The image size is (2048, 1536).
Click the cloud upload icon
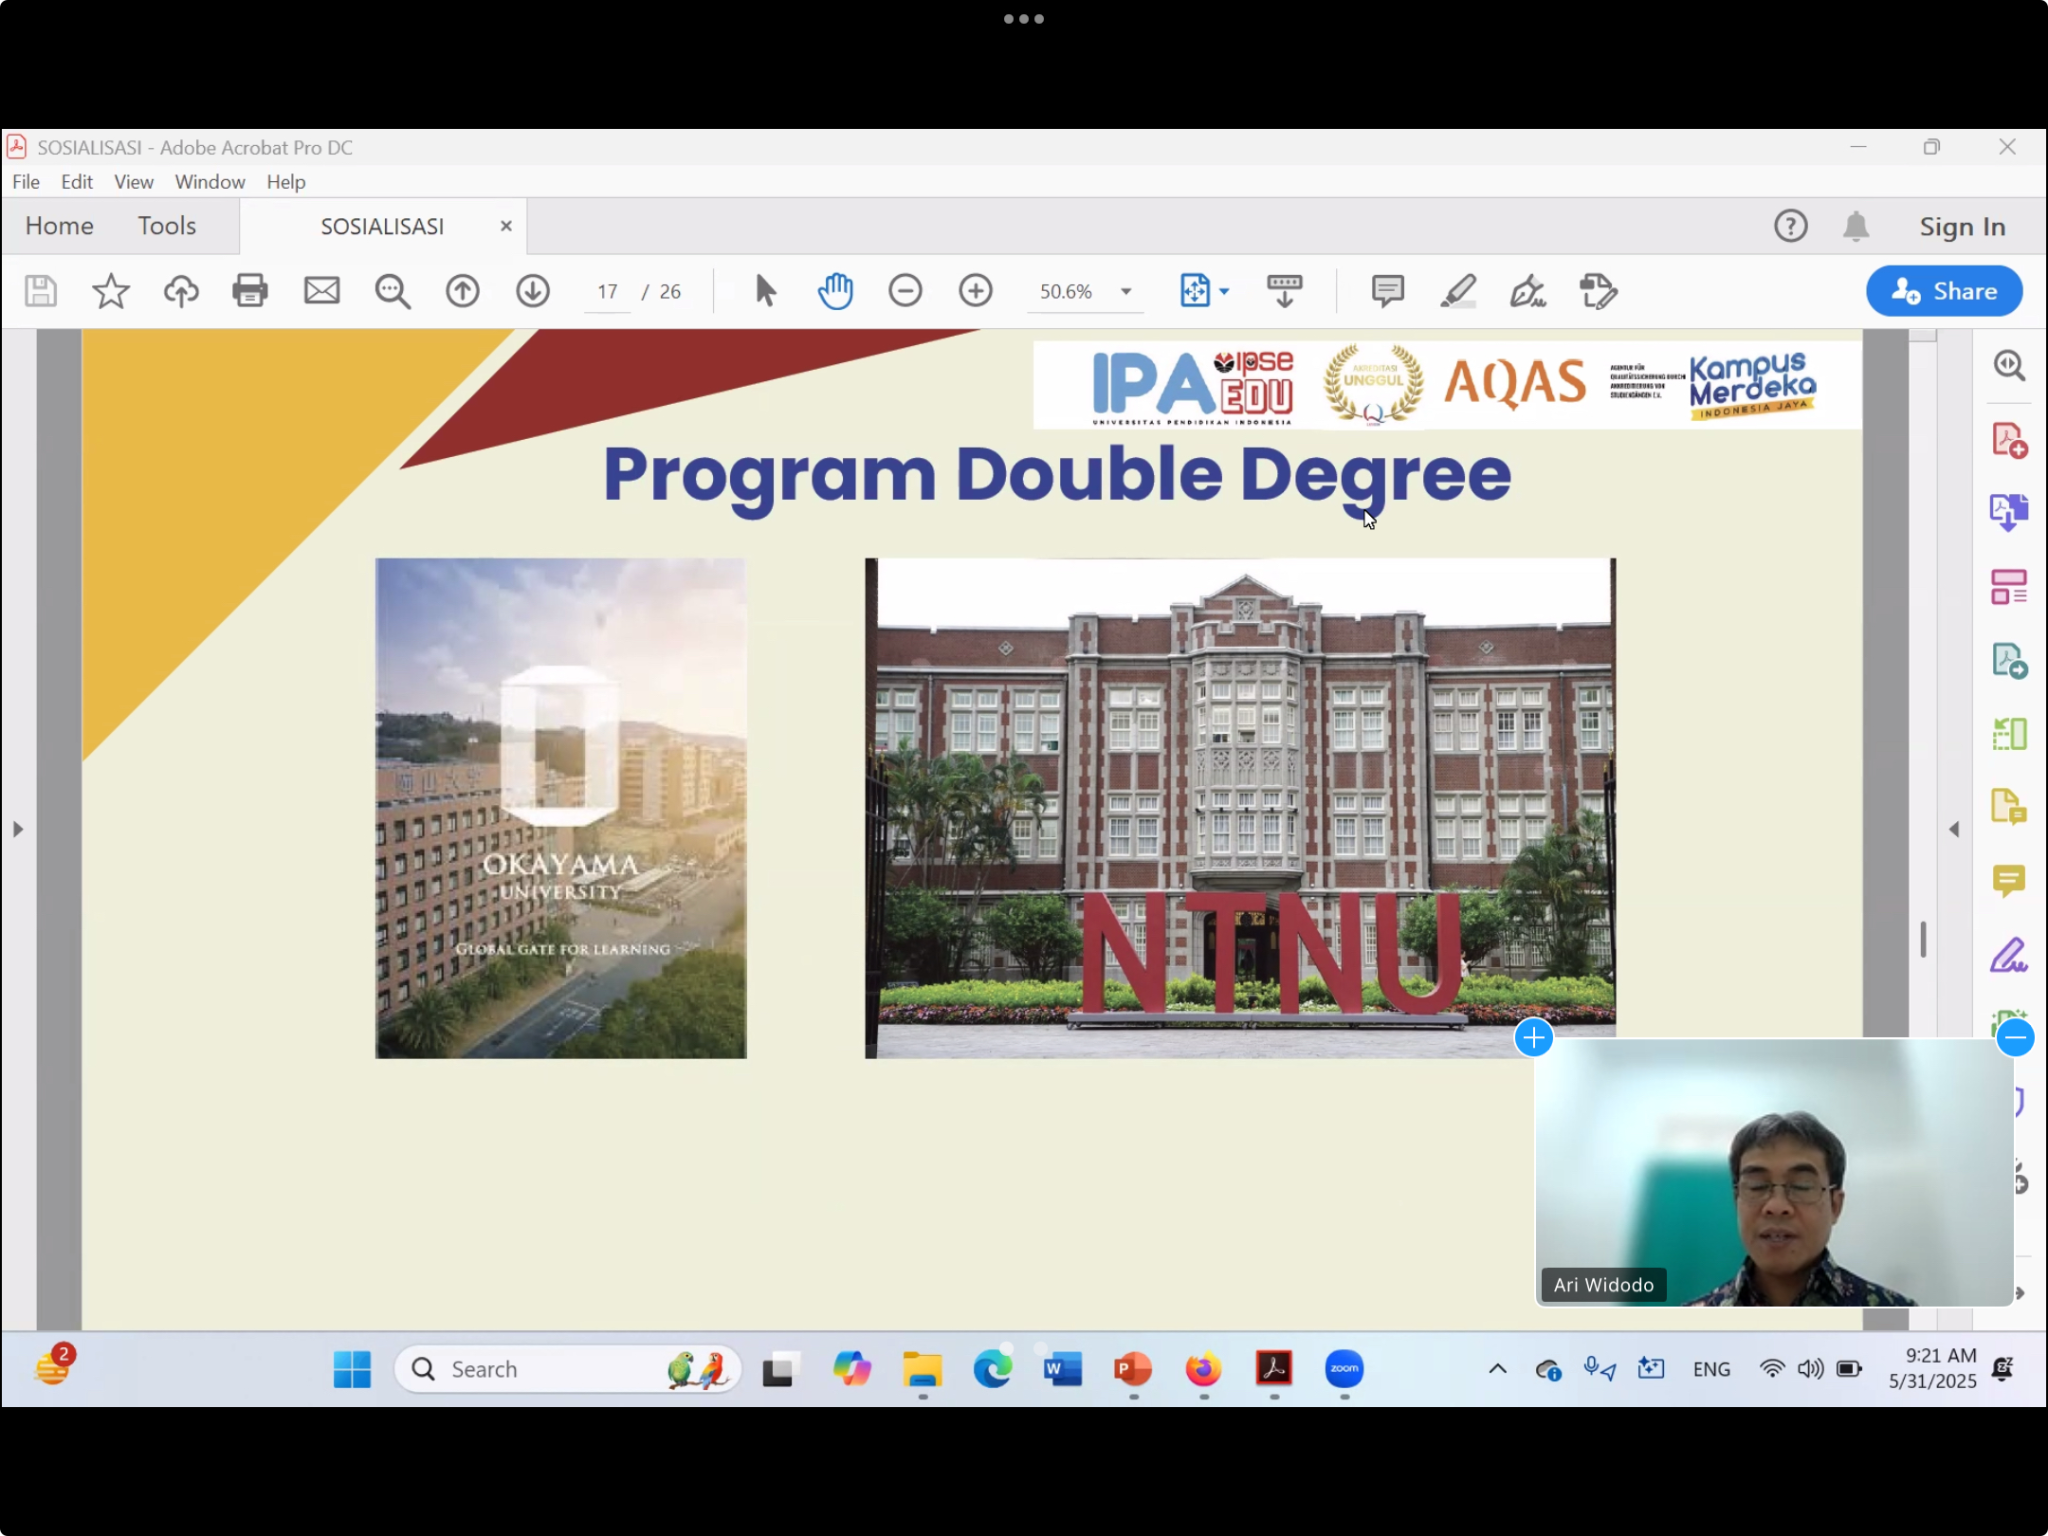(x=181, y=291)
